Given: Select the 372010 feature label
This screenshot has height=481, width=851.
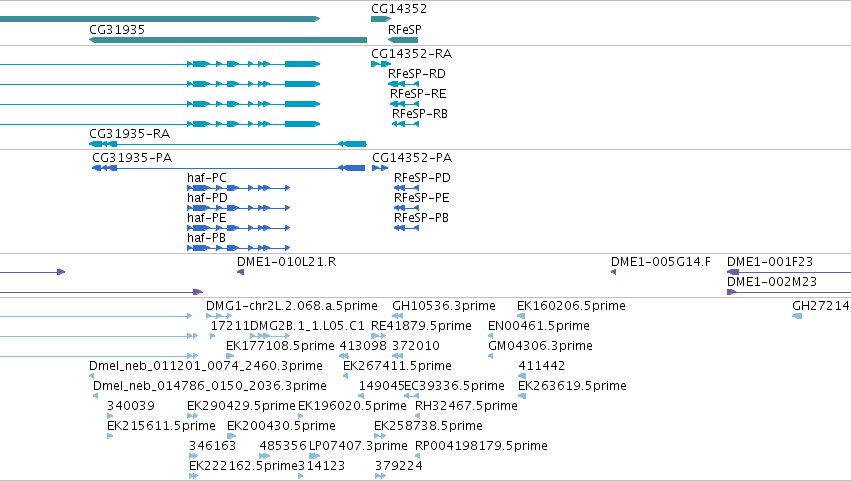Looking at the screenshot, I should click(x=416, y=346).
